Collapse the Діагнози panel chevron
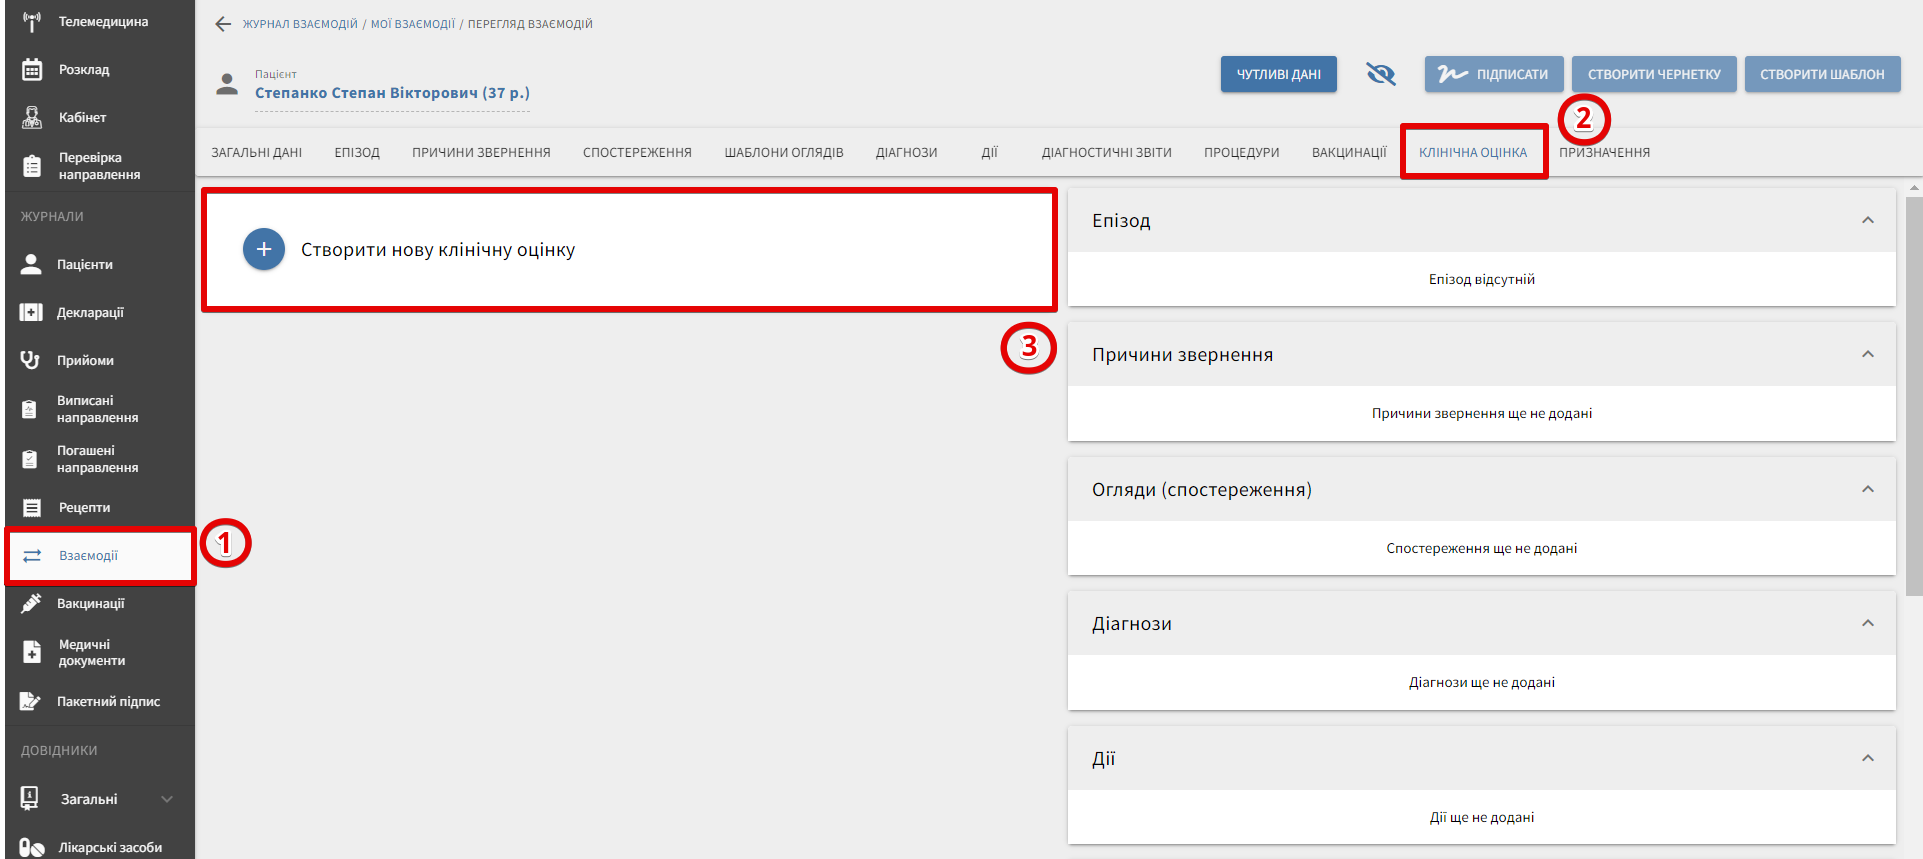 click(x=1867, y=623)
